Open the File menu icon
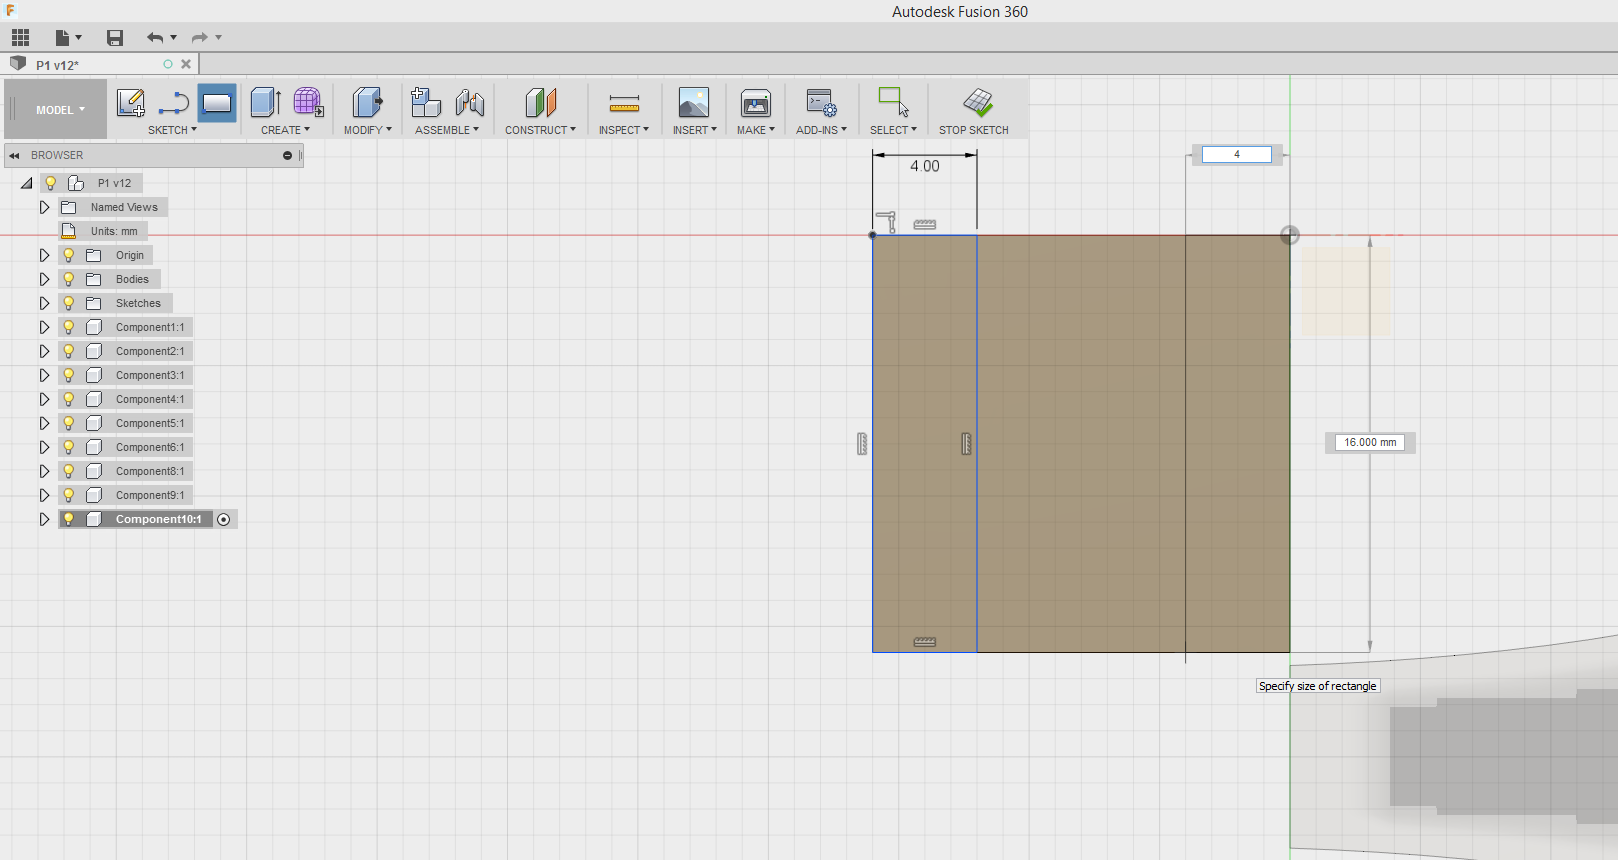Viewport: 1618px width, 860px height. (63, 38)
